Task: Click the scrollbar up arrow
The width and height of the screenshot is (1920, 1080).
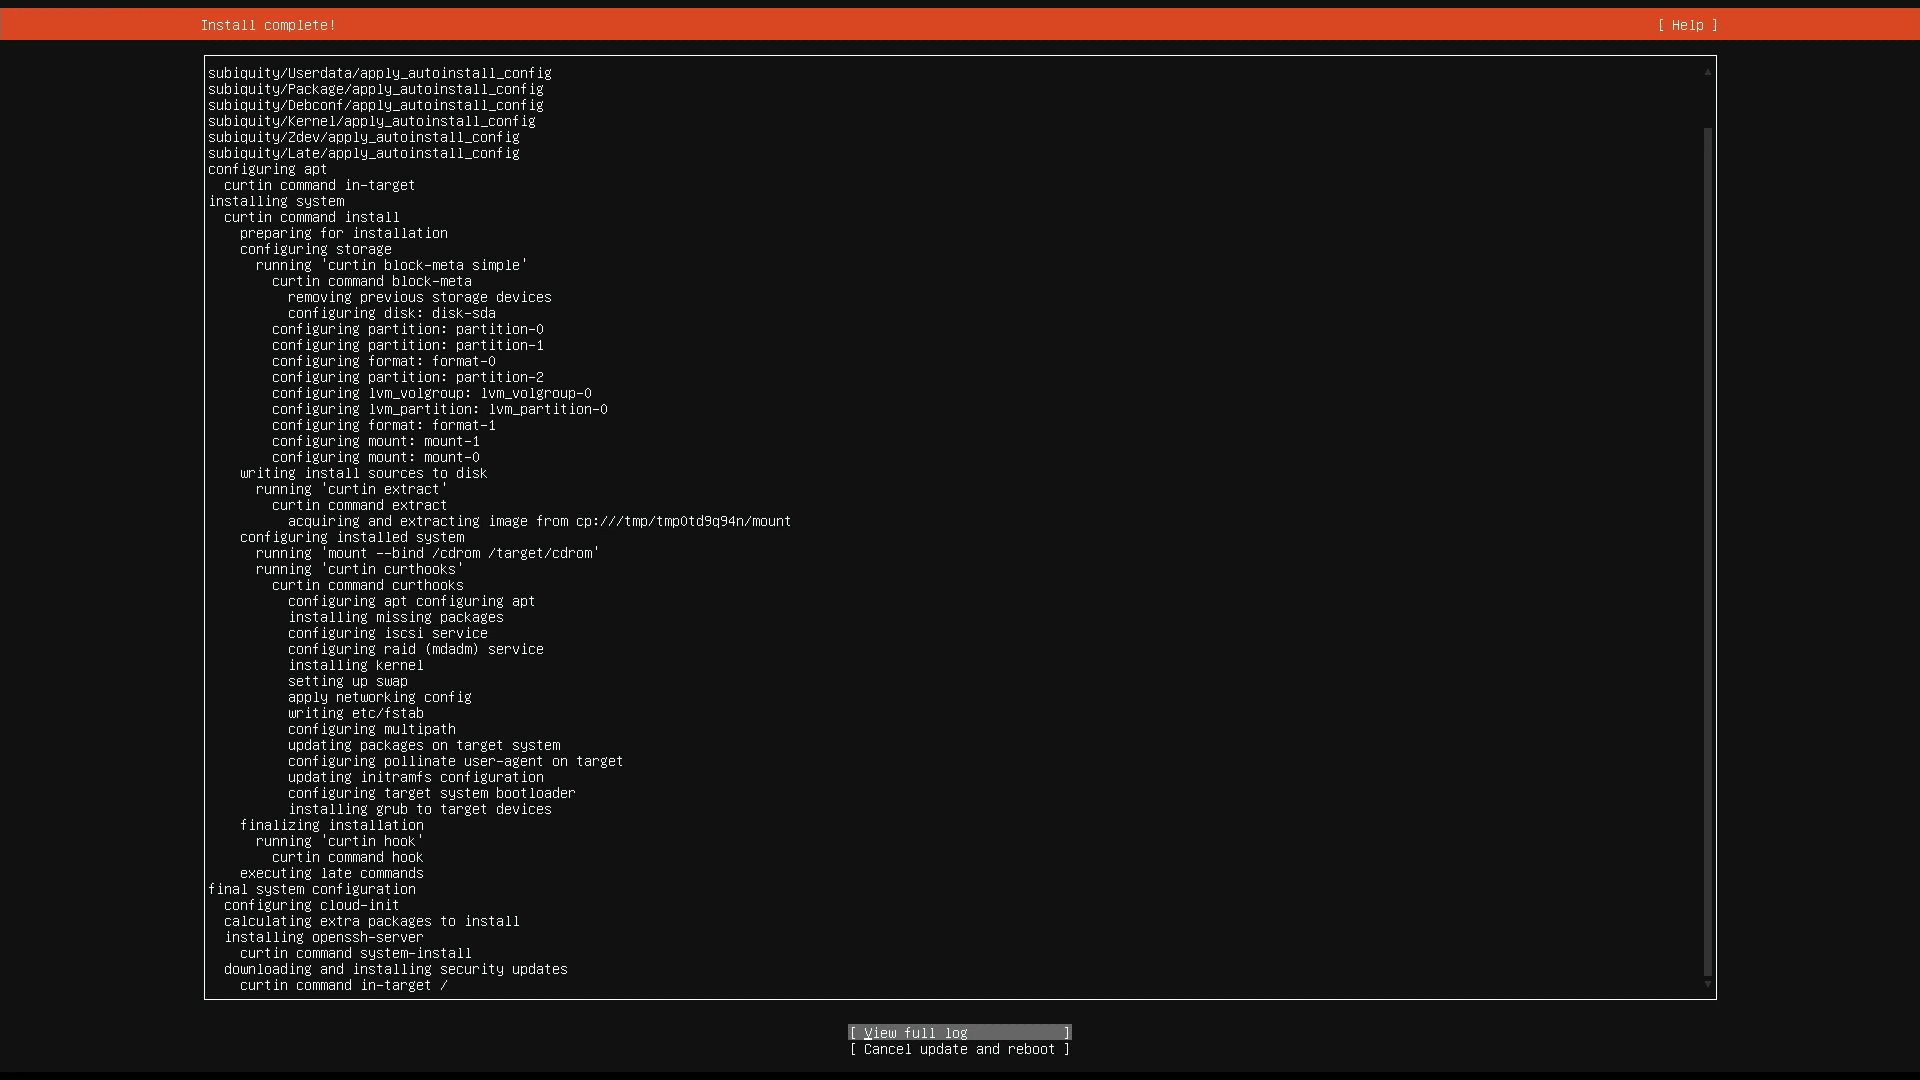Action: [1706, 71]
